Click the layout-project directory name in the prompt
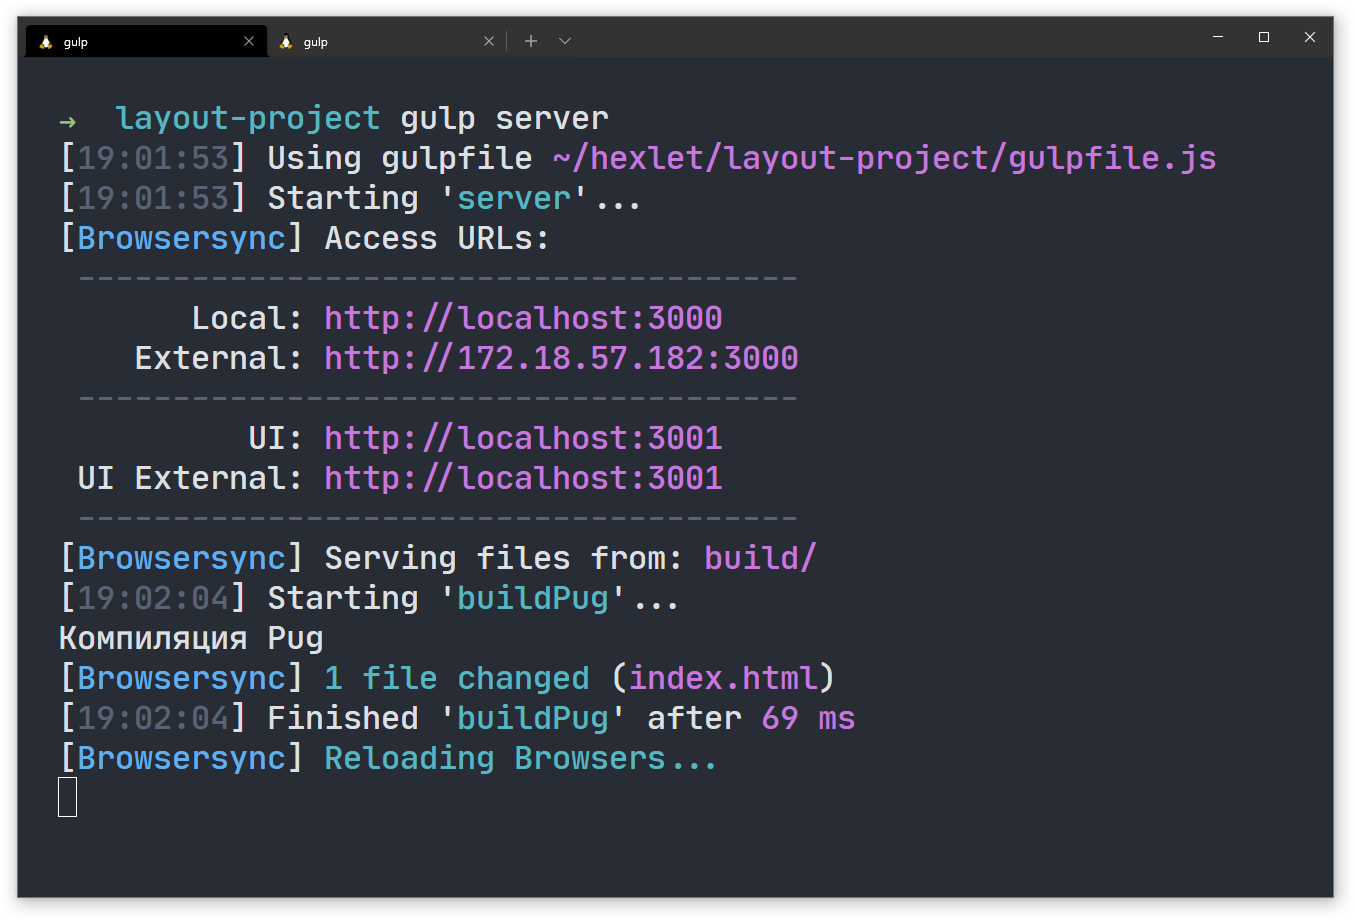Image resolution: width=1355 pixels, height=920 pixels. pos(247,118)
